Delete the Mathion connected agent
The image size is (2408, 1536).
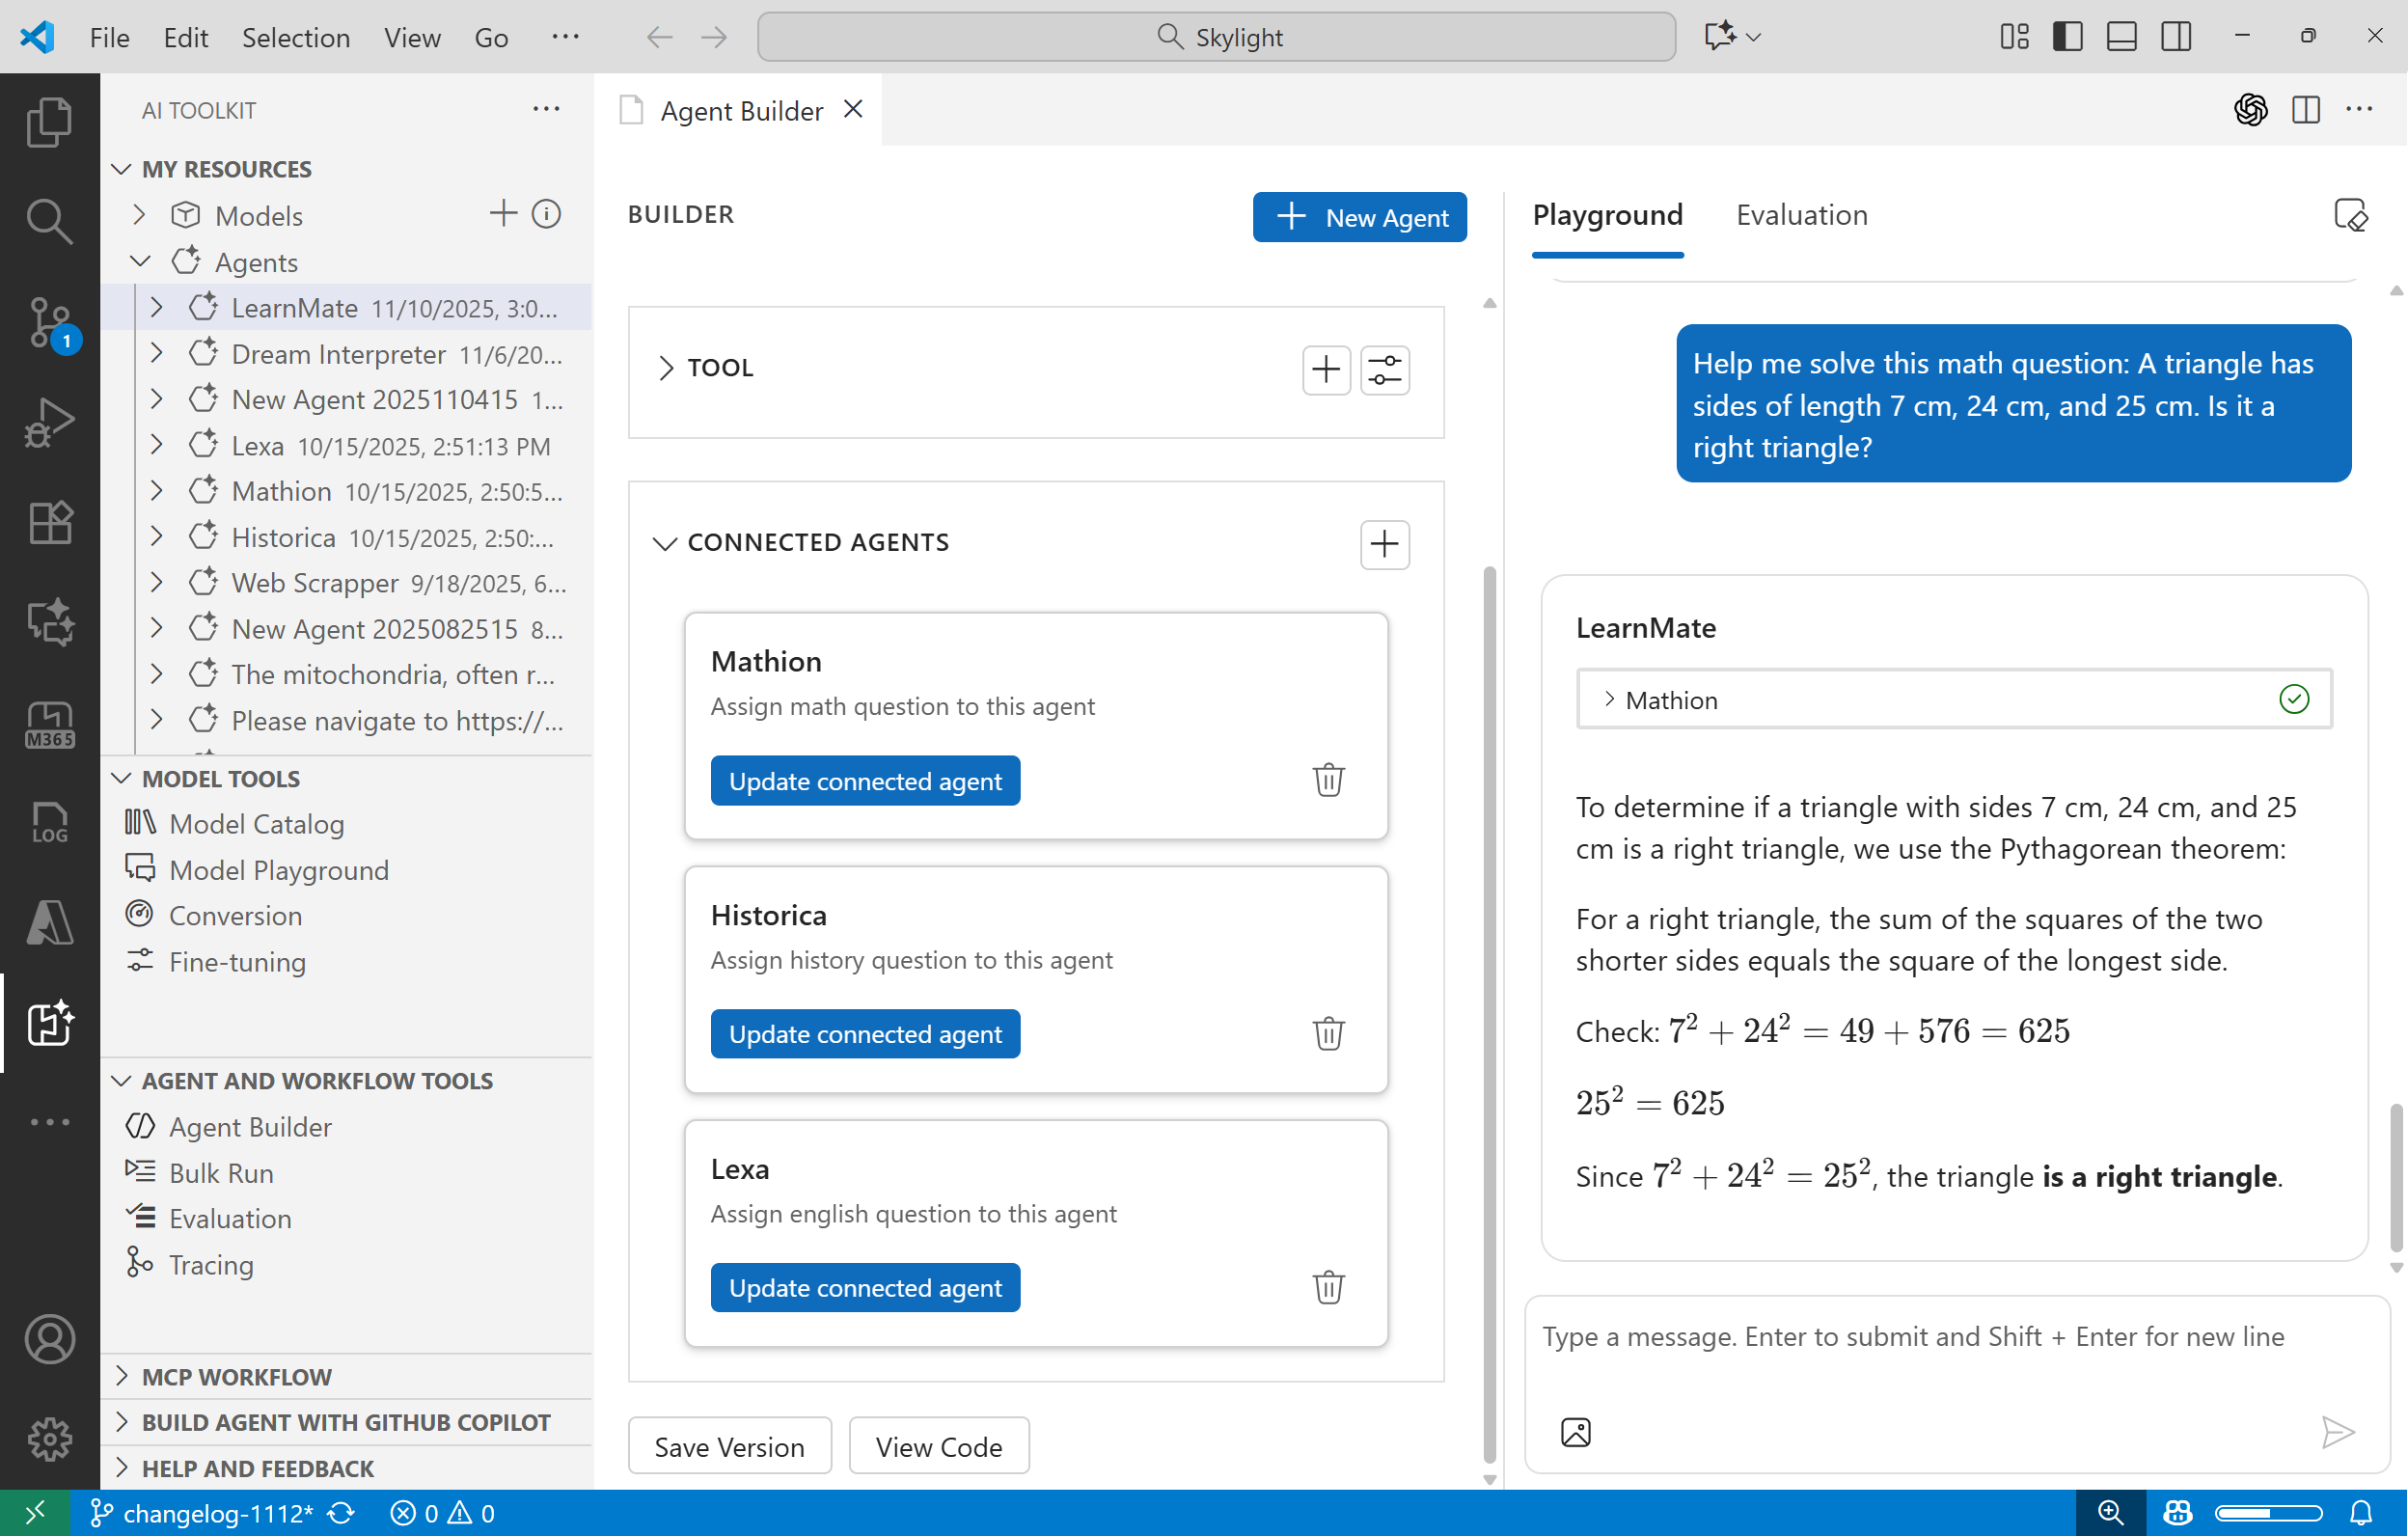pos(1328,779)
